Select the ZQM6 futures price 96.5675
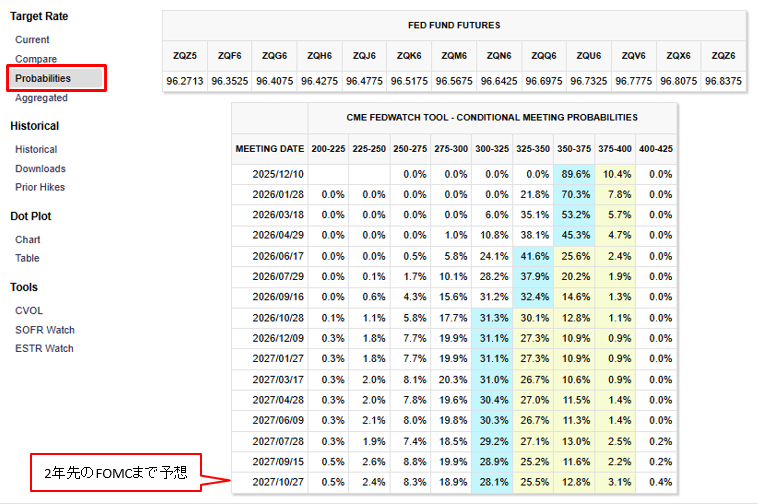The height and width of the screenshot is (504, 758). (454, 81)
